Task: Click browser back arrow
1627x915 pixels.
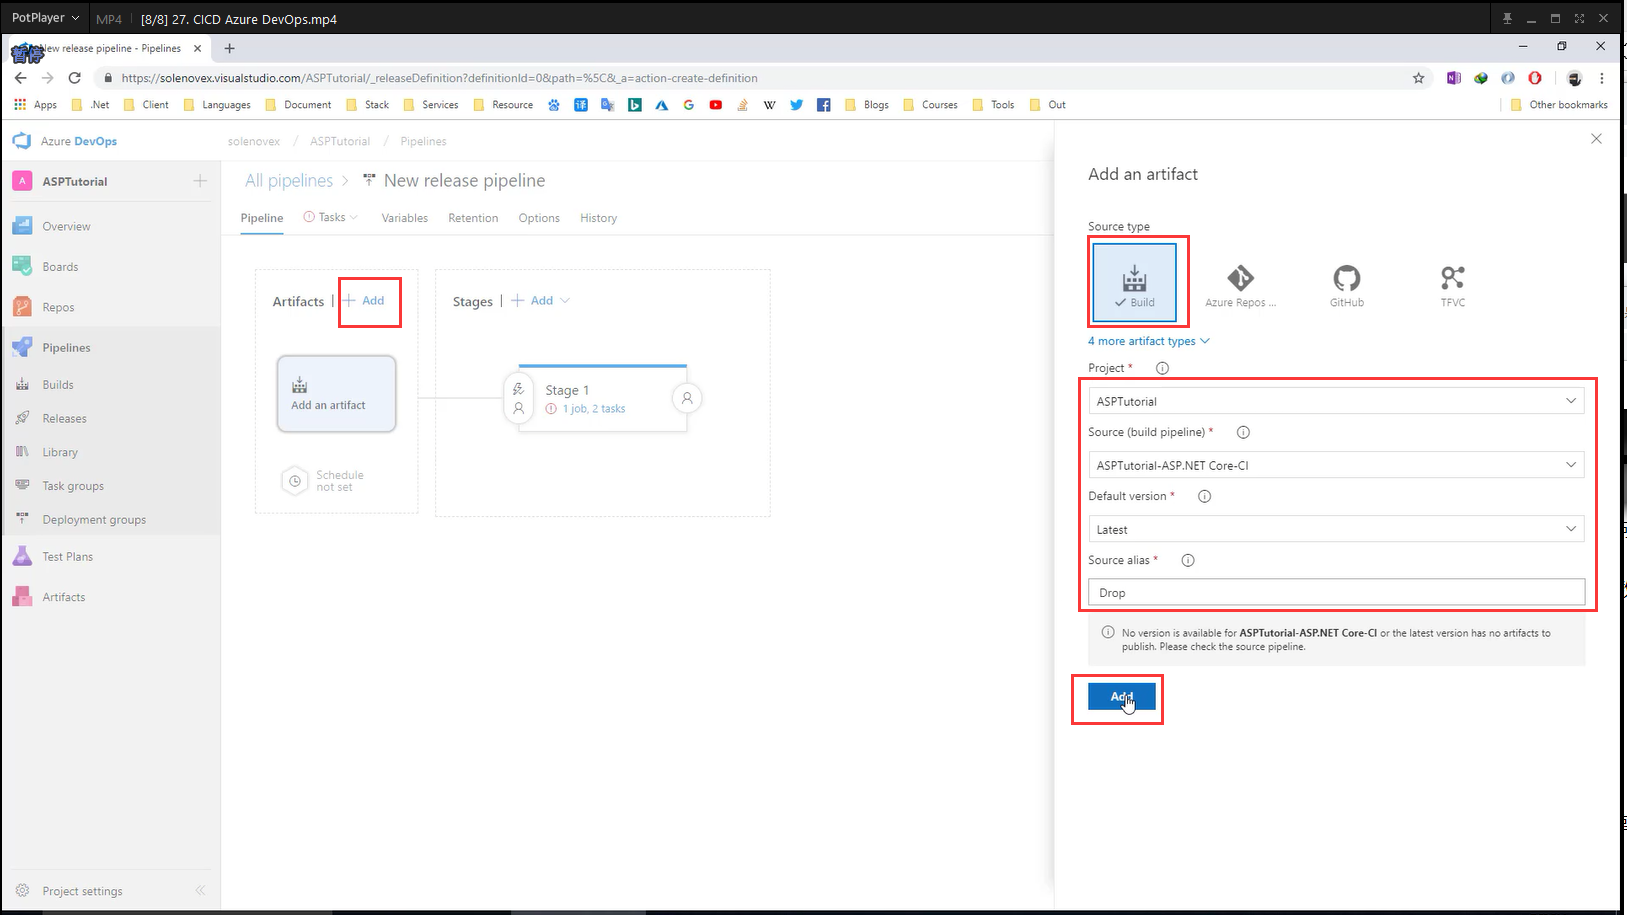Action: [x=20, y=78]
